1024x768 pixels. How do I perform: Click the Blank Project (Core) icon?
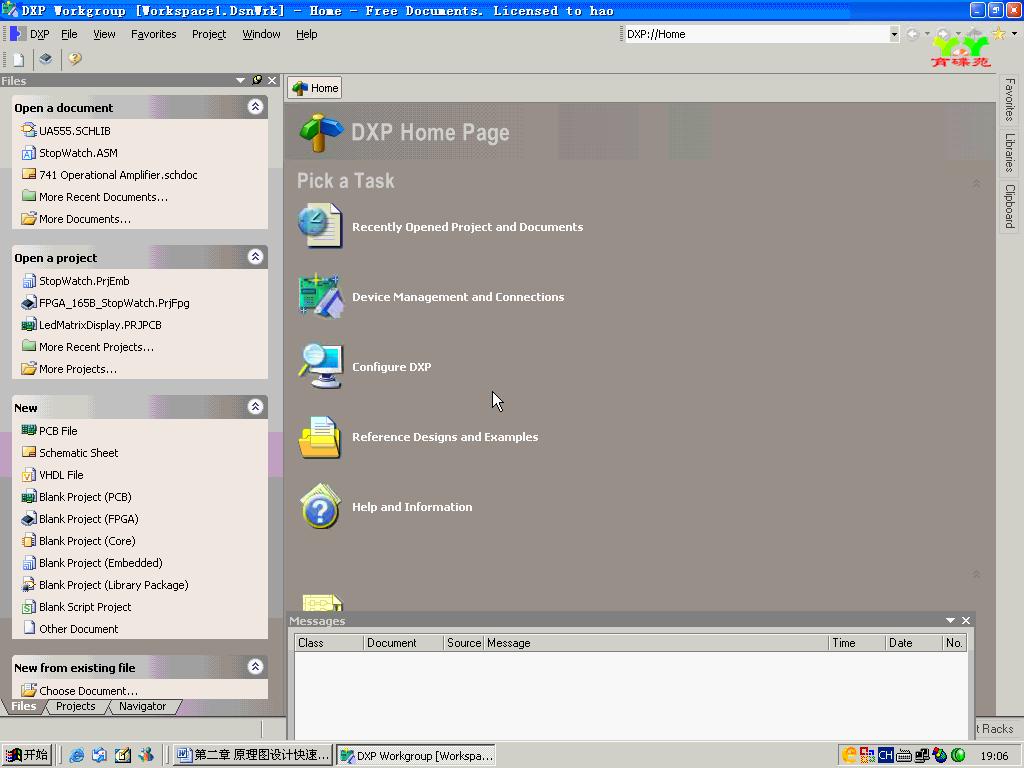[x=29, y=541]
